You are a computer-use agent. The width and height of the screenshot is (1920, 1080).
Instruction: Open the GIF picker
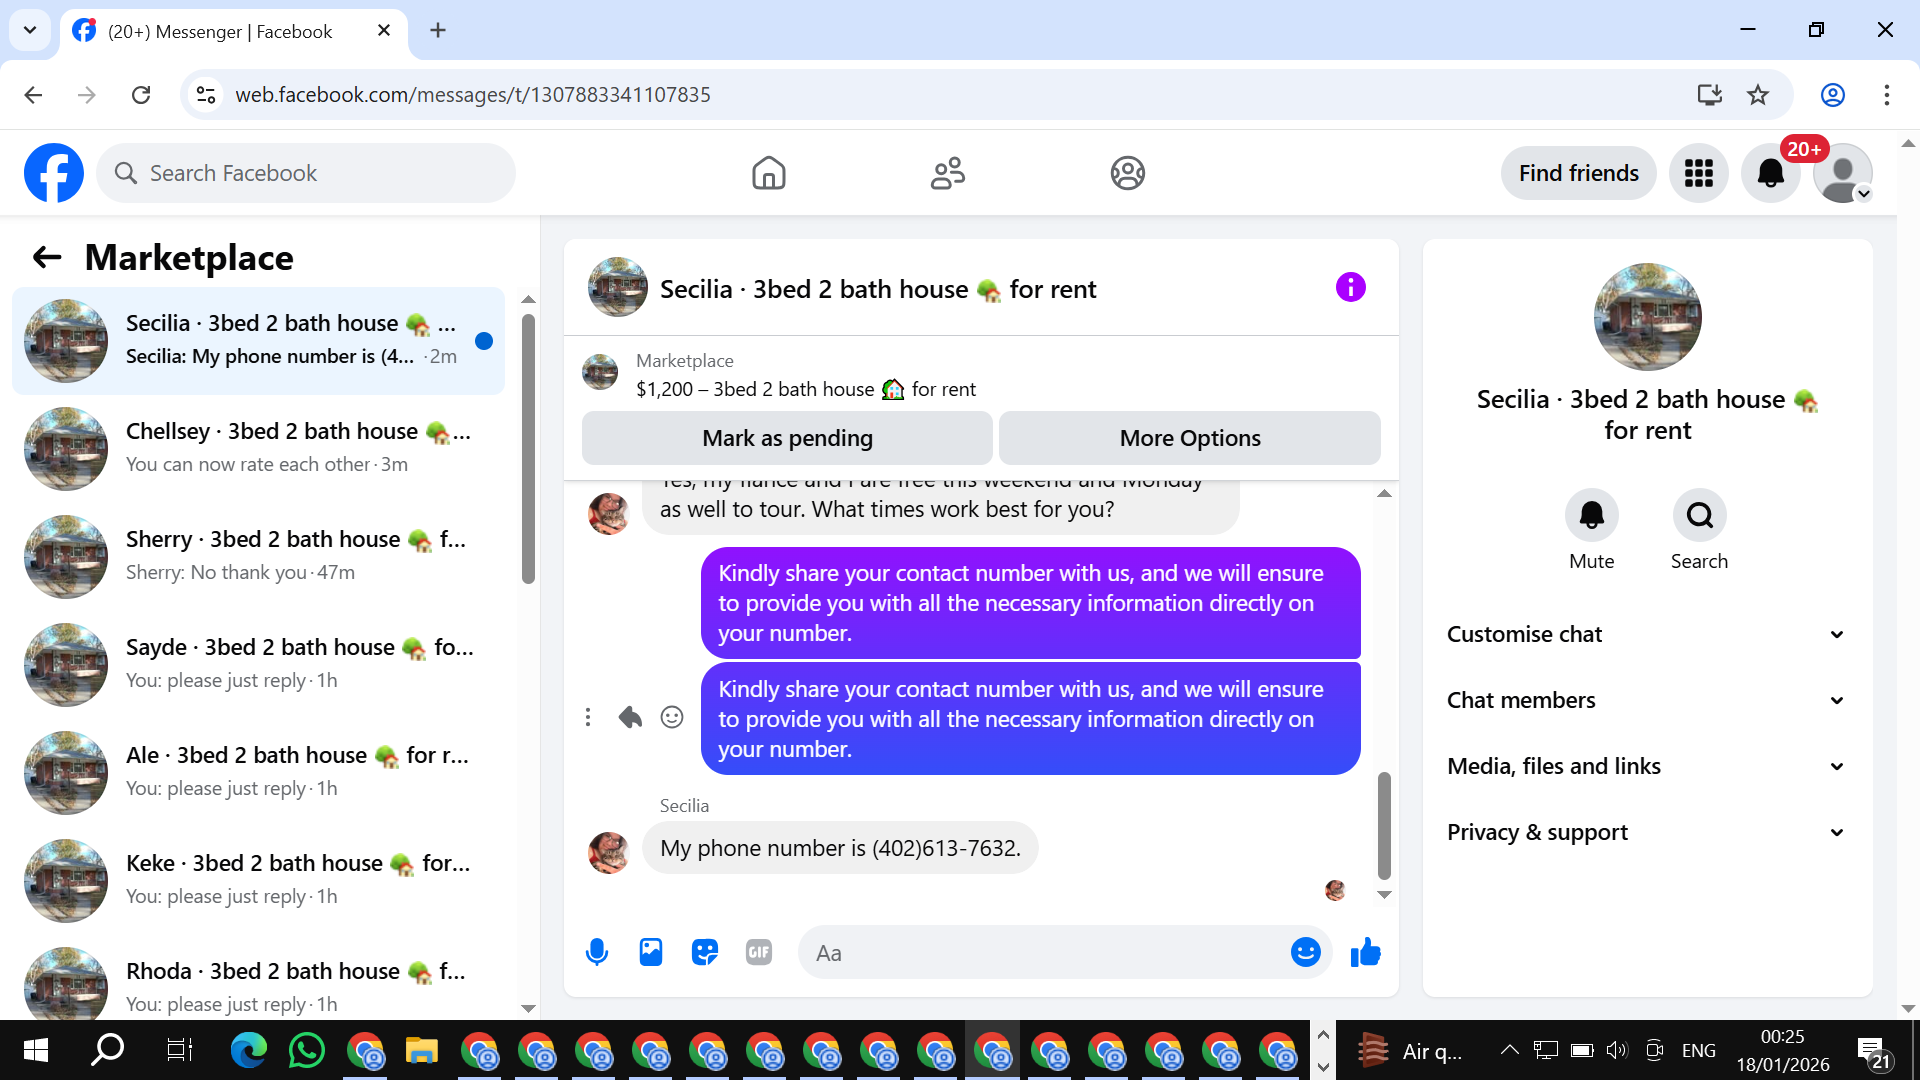tap(759, 952)
